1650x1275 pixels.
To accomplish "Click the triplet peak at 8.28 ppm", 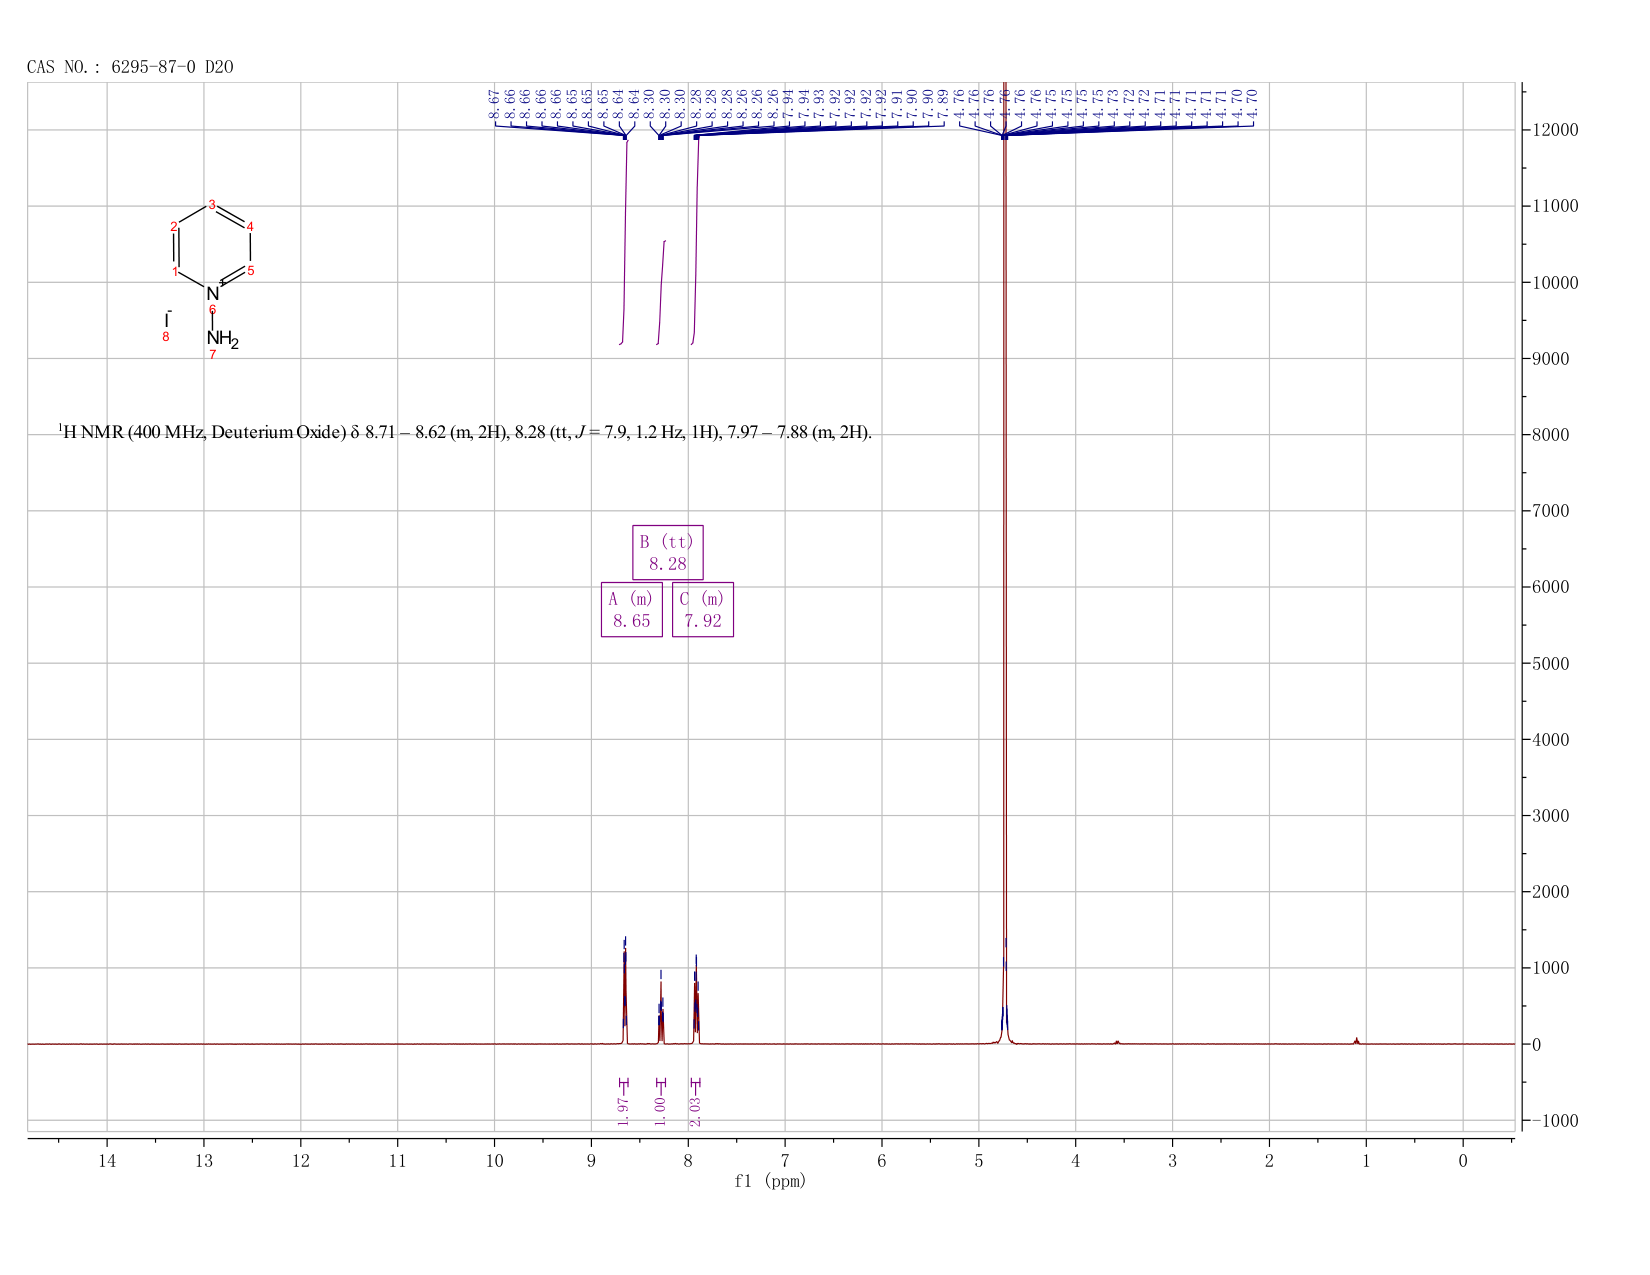I will point(661,1010).
